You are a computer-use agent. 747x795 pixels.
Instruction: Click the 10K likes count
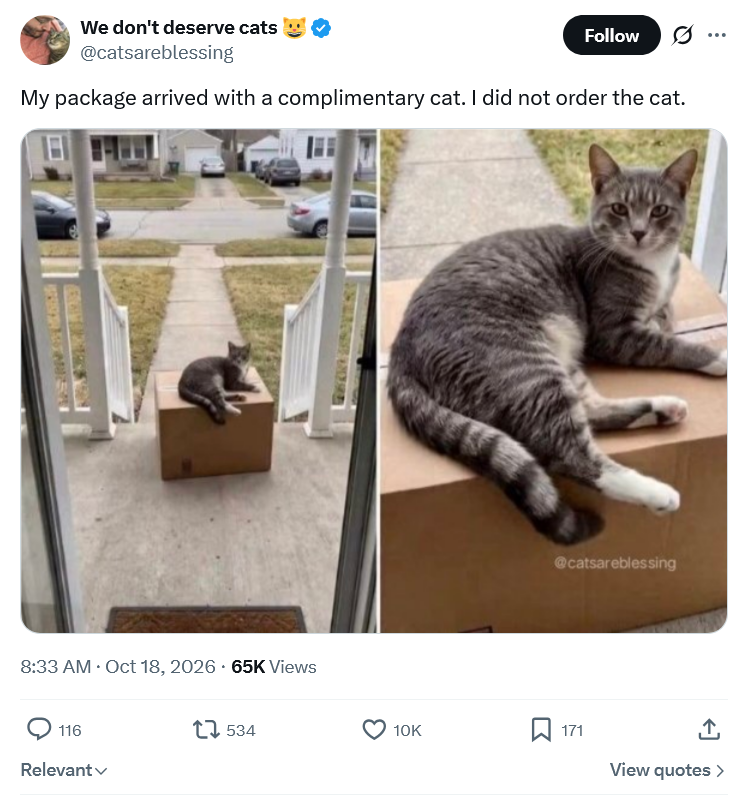(407, 730)
